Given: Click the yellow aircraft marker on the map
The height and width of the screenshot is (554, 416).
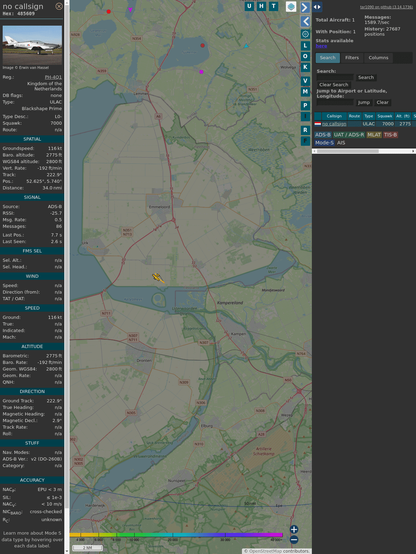Looking at the screenshot, I should pos(158,278).
